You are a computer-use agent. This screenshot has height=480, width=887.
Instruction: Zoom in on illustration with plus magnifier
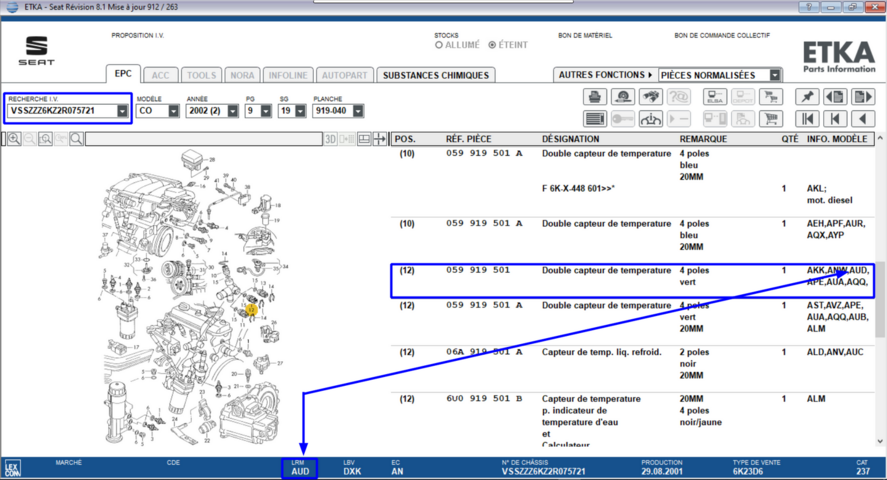[14, 139]
